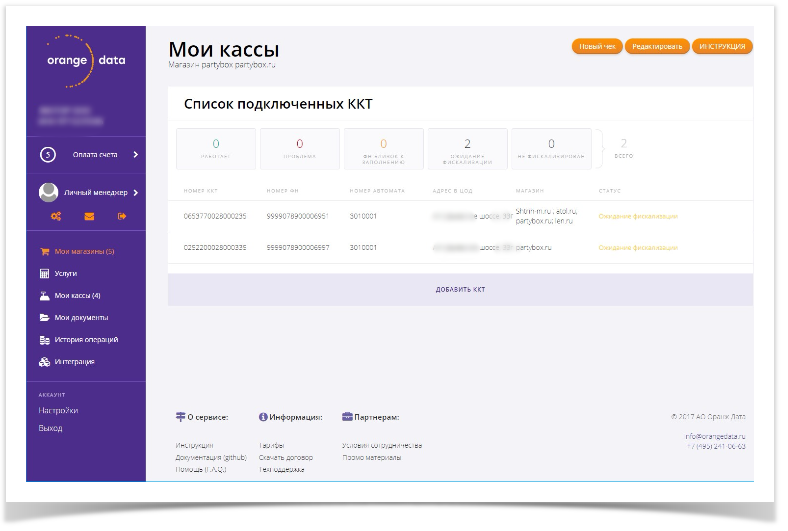788x531 pixels.
Task: Click the ИНСТРУКЦИЯ button
Action: click(721, 46)
